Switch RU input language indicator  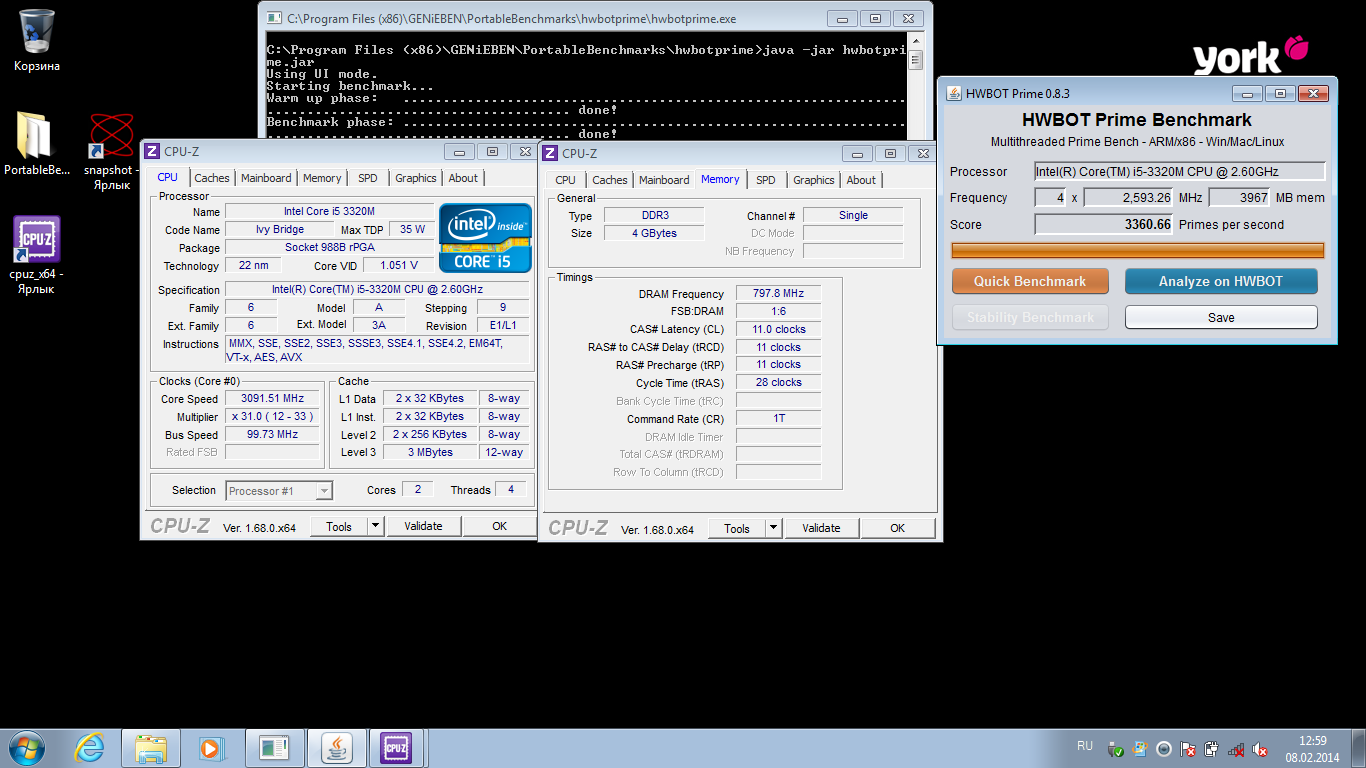coord(1085,746)
